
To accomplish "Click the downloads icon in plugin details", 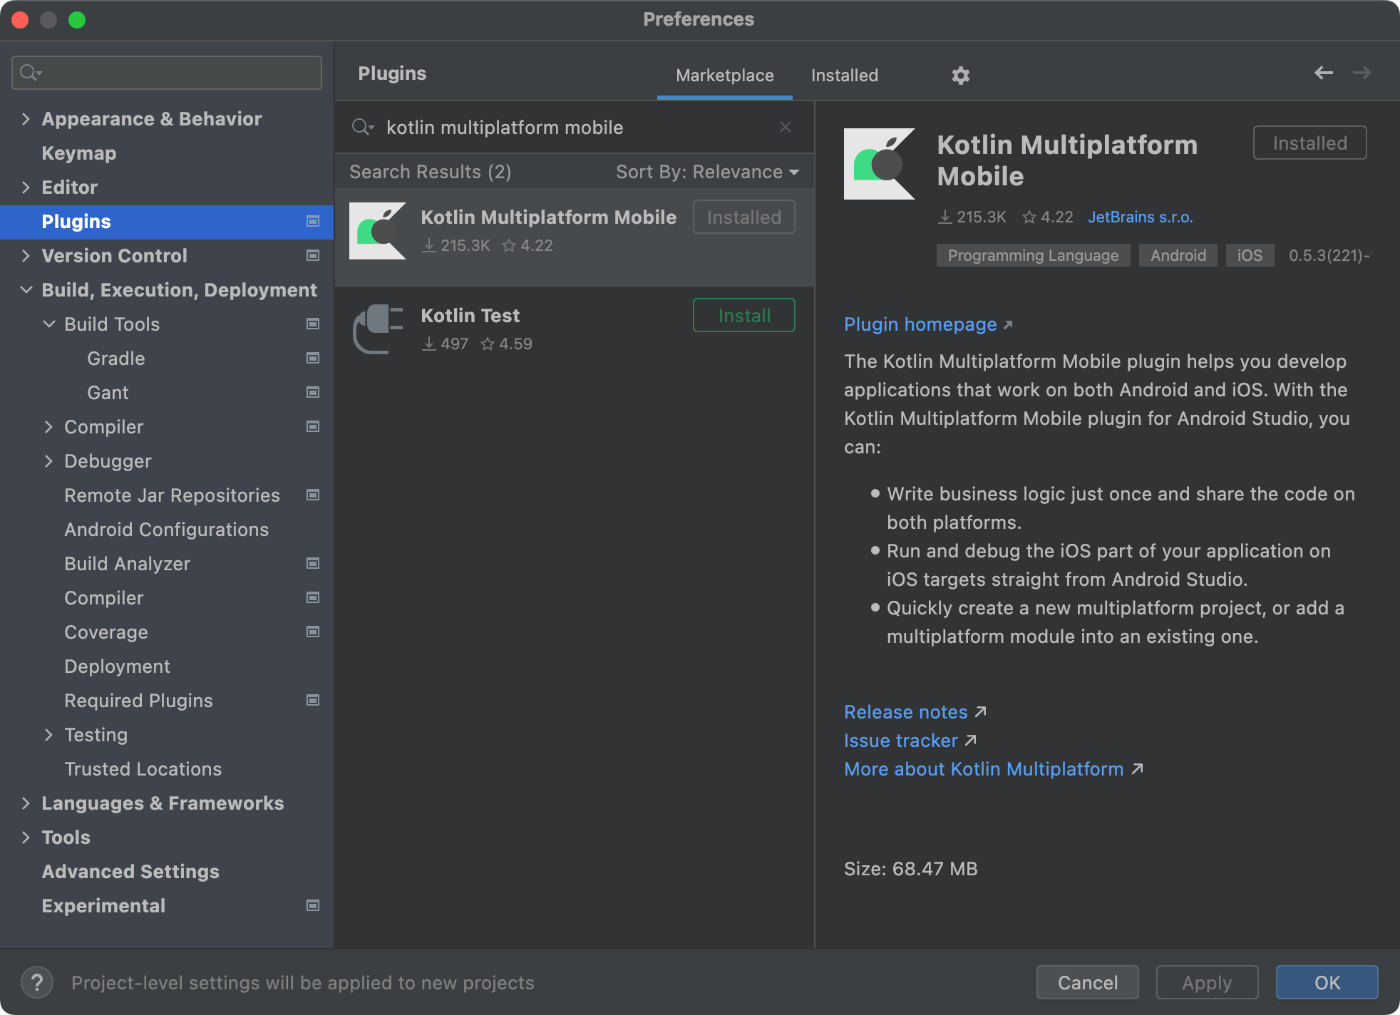I will (x=945, y=217).
